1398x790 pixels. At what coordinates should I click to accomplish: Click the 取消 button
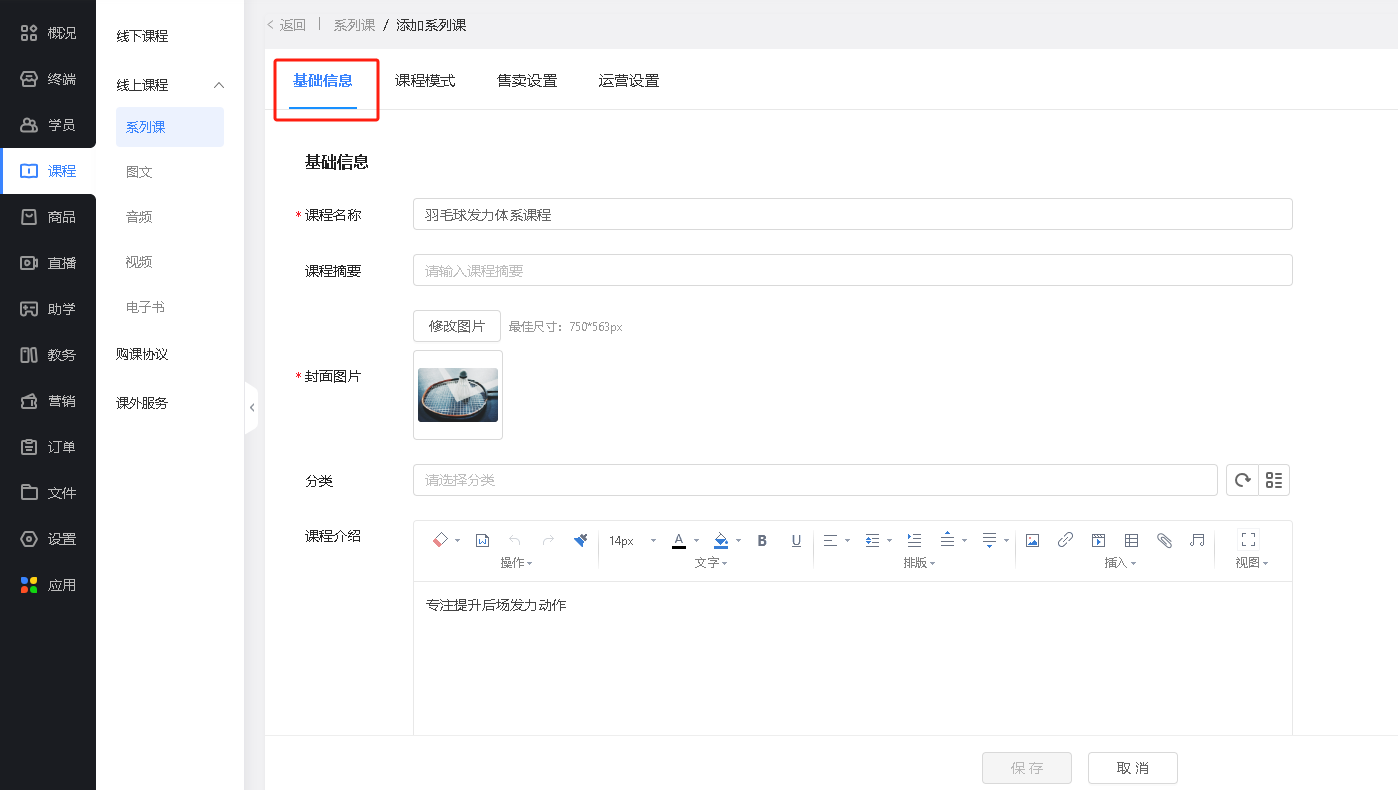[x=1132, y=768]
